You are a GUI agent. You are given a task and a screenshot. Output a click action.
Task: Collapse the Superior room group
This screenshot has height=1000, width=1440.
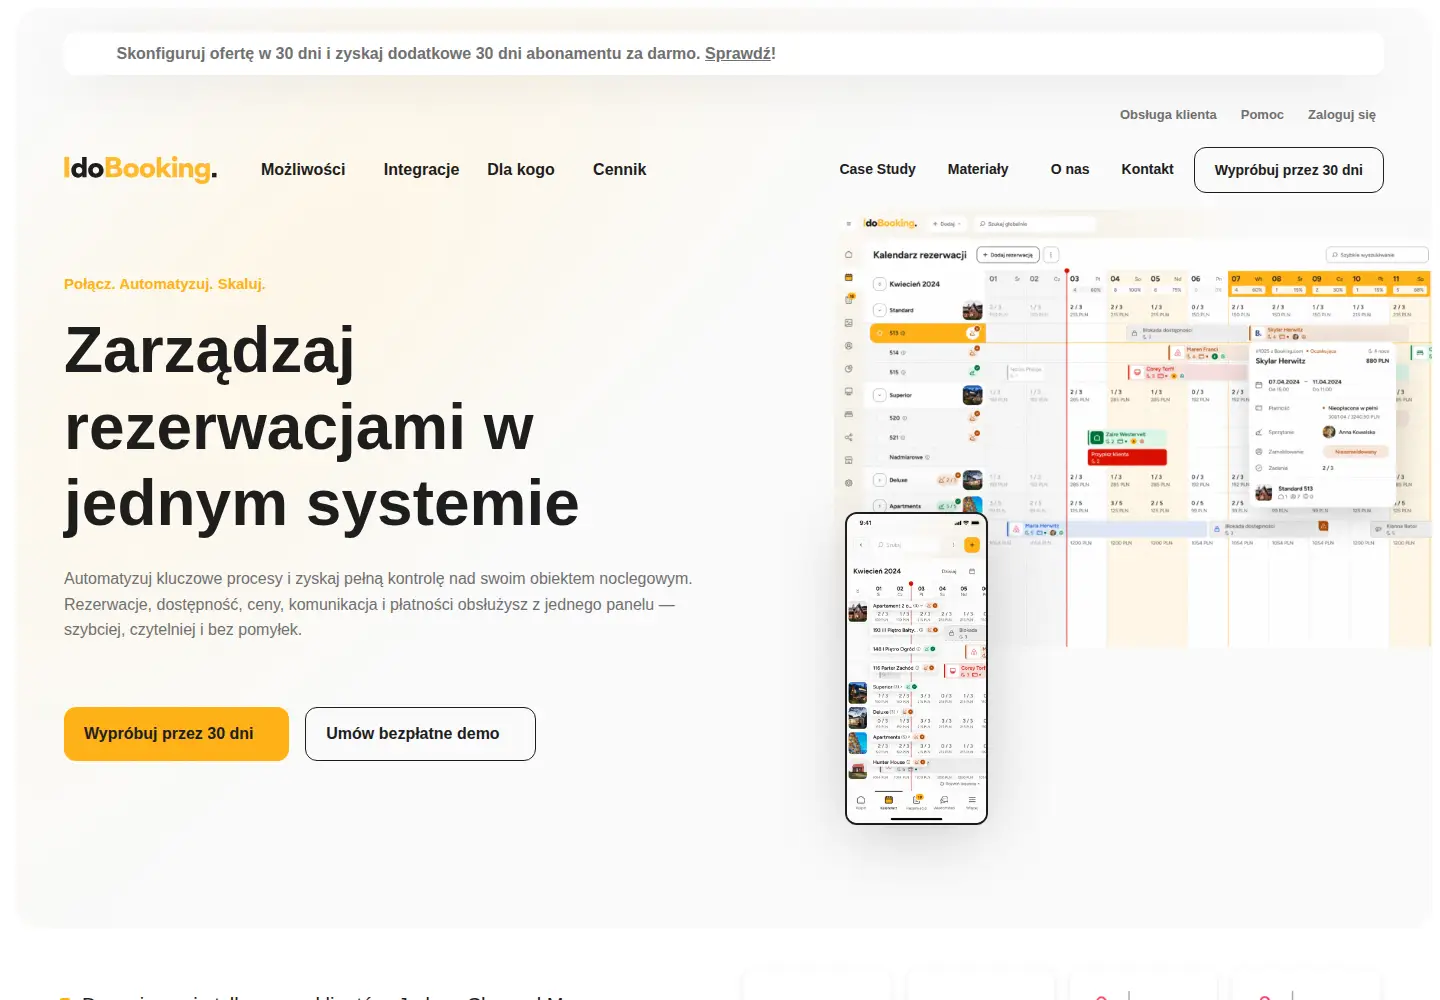[879, 395]
